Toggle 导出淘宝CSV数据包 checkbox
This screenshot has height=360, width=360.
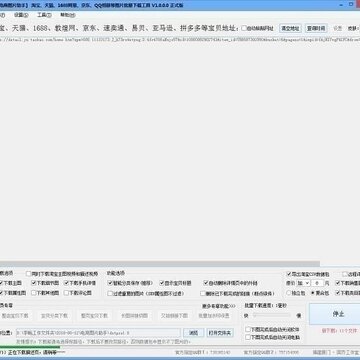click(x=308, y=274)
